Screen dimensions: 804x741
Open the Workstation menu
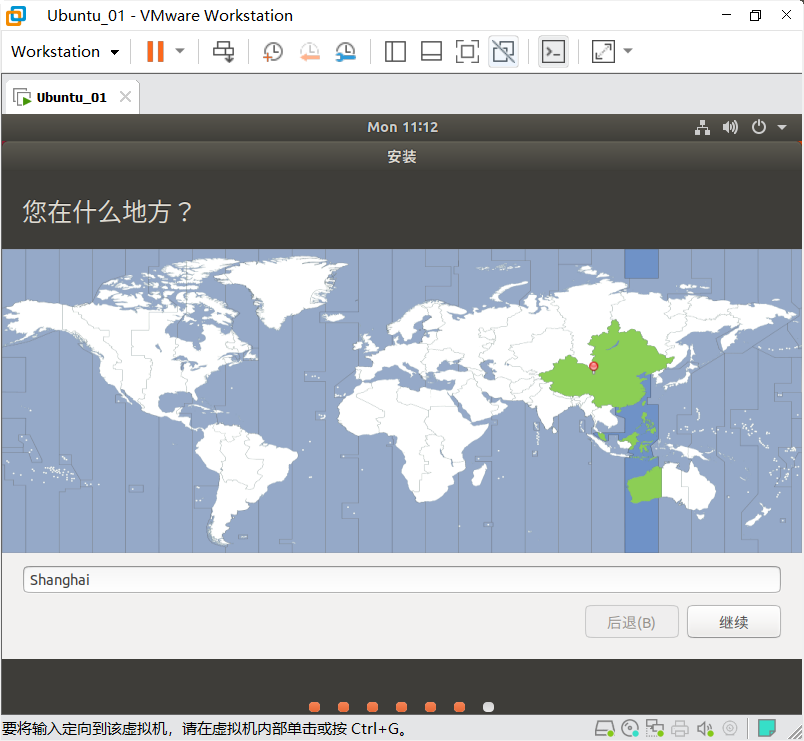pos(65,51)
